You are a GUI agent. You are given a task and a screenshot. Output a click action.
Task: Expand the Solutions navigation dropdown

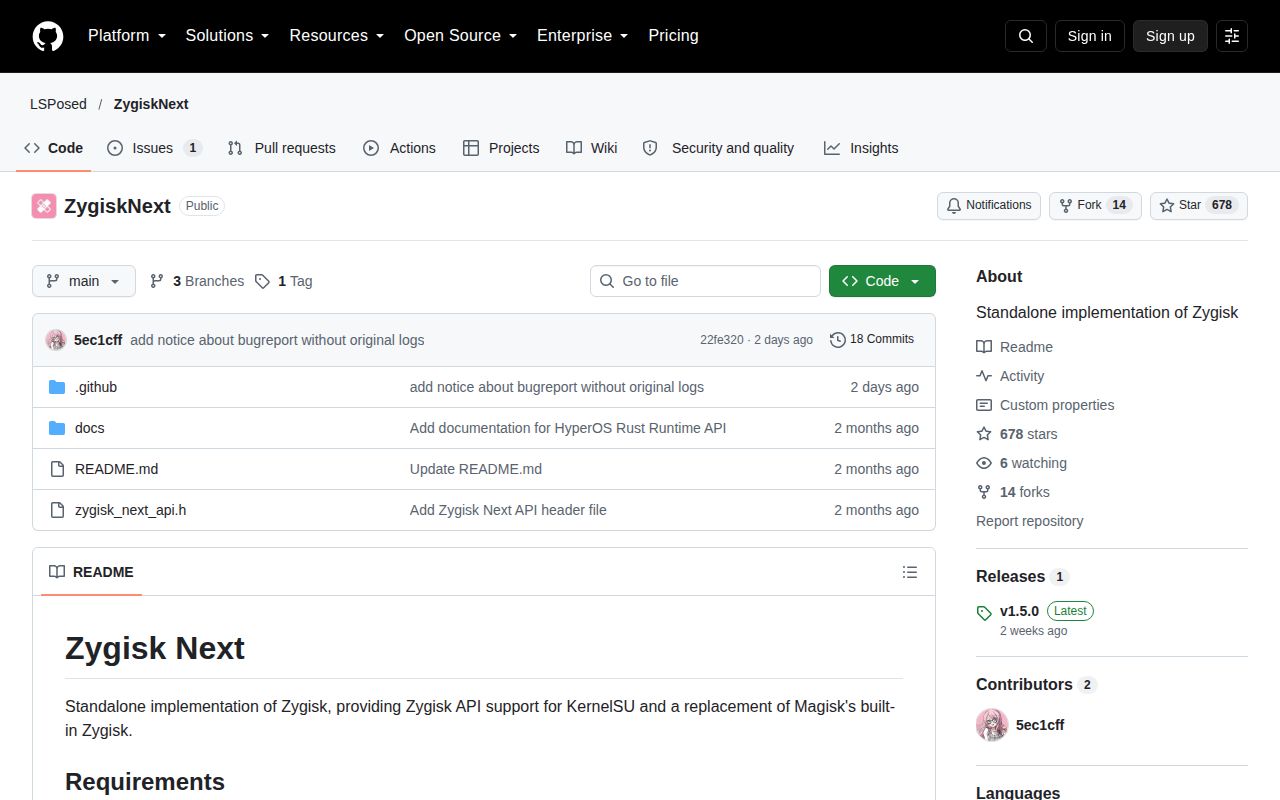click(x=228, y=36)
